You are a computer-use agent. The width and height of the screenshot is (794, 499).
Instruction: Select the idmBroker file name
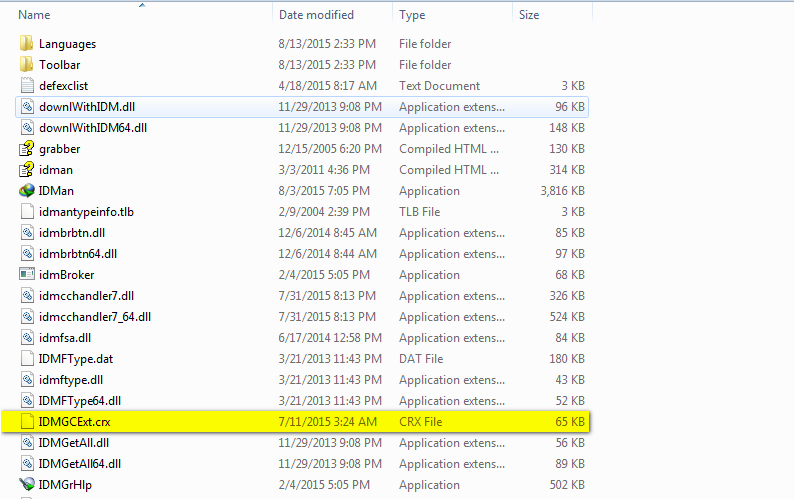pyautogui.click(x=67, y=275)
